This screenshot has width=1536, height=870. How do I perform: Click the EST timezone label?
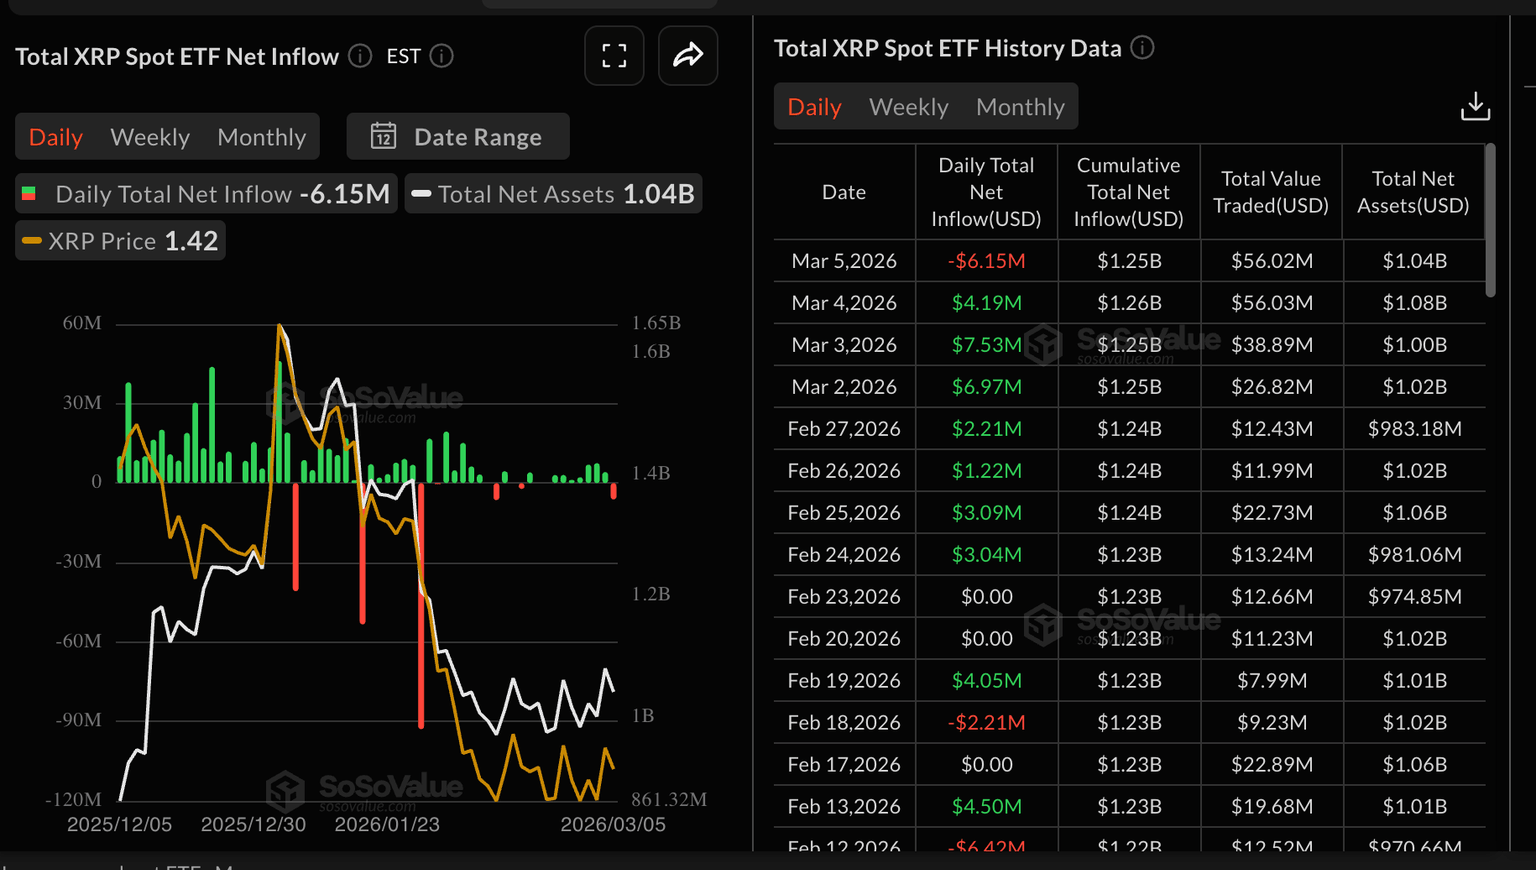click(x=403, y=57)
